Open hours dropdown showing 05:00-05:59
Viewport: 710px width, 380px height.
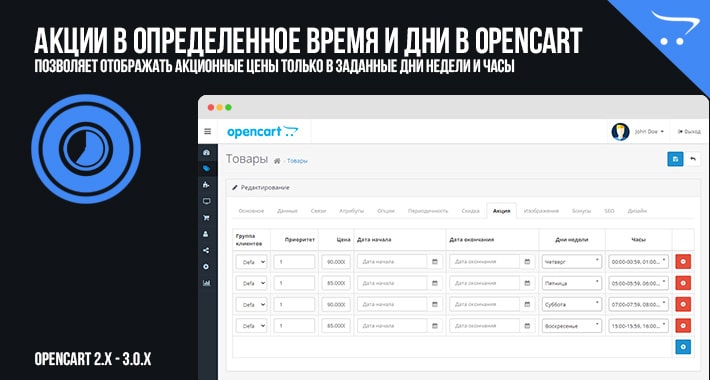(638, 283)
